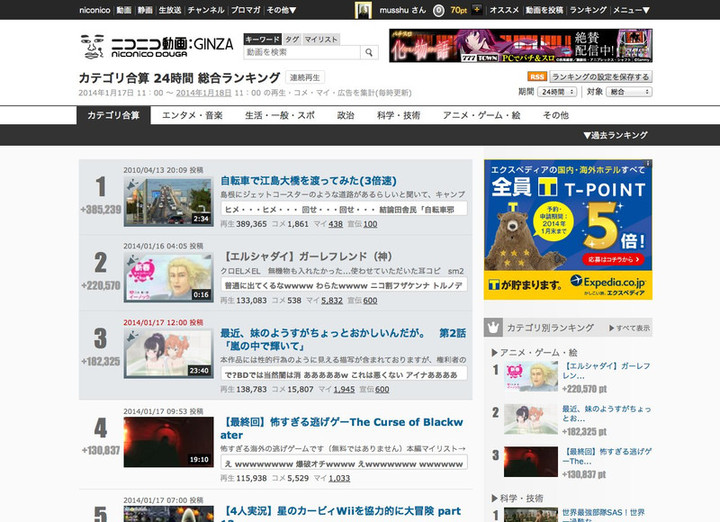Select the 生活・一般・スポ tab
This screenshot has height=522, width=720.
(x=280, y=115)
